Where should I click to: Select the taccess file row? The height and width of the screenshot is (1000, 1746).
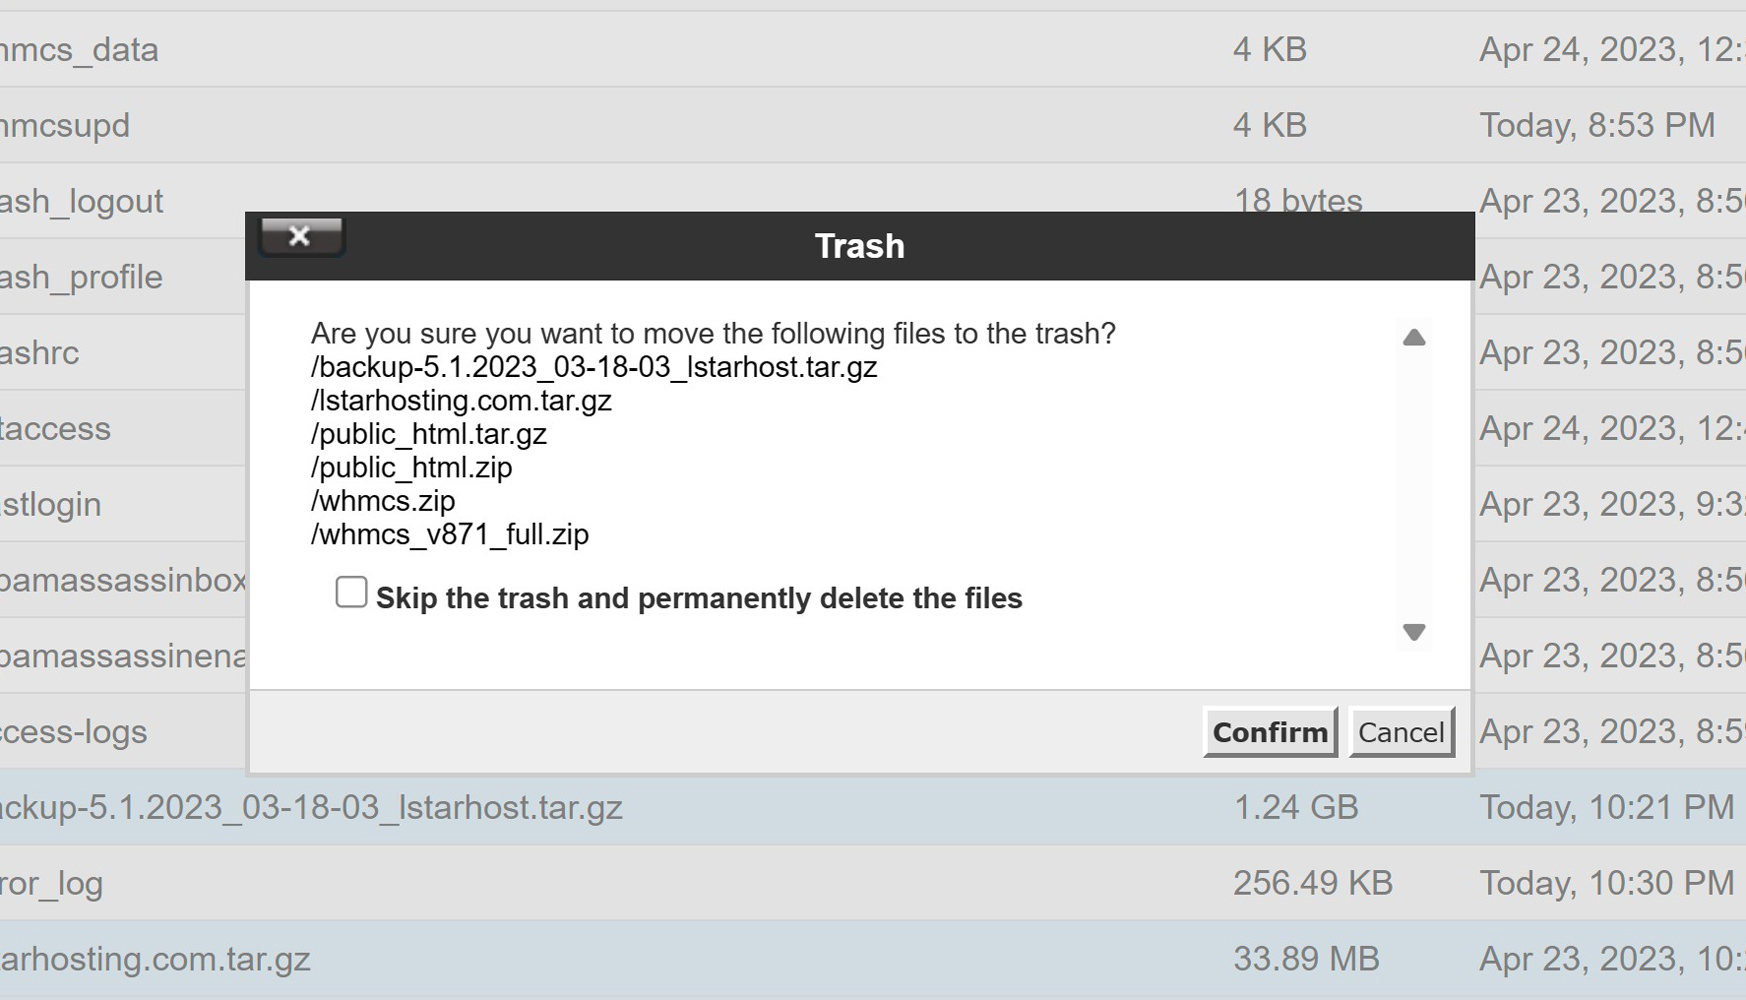(x=56, y=429)
